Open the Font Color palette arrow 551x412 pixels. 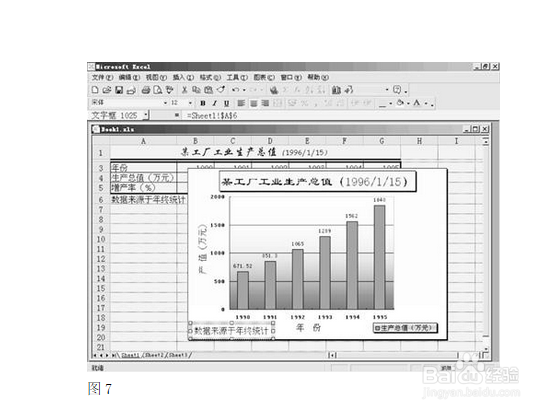(426, 103)
